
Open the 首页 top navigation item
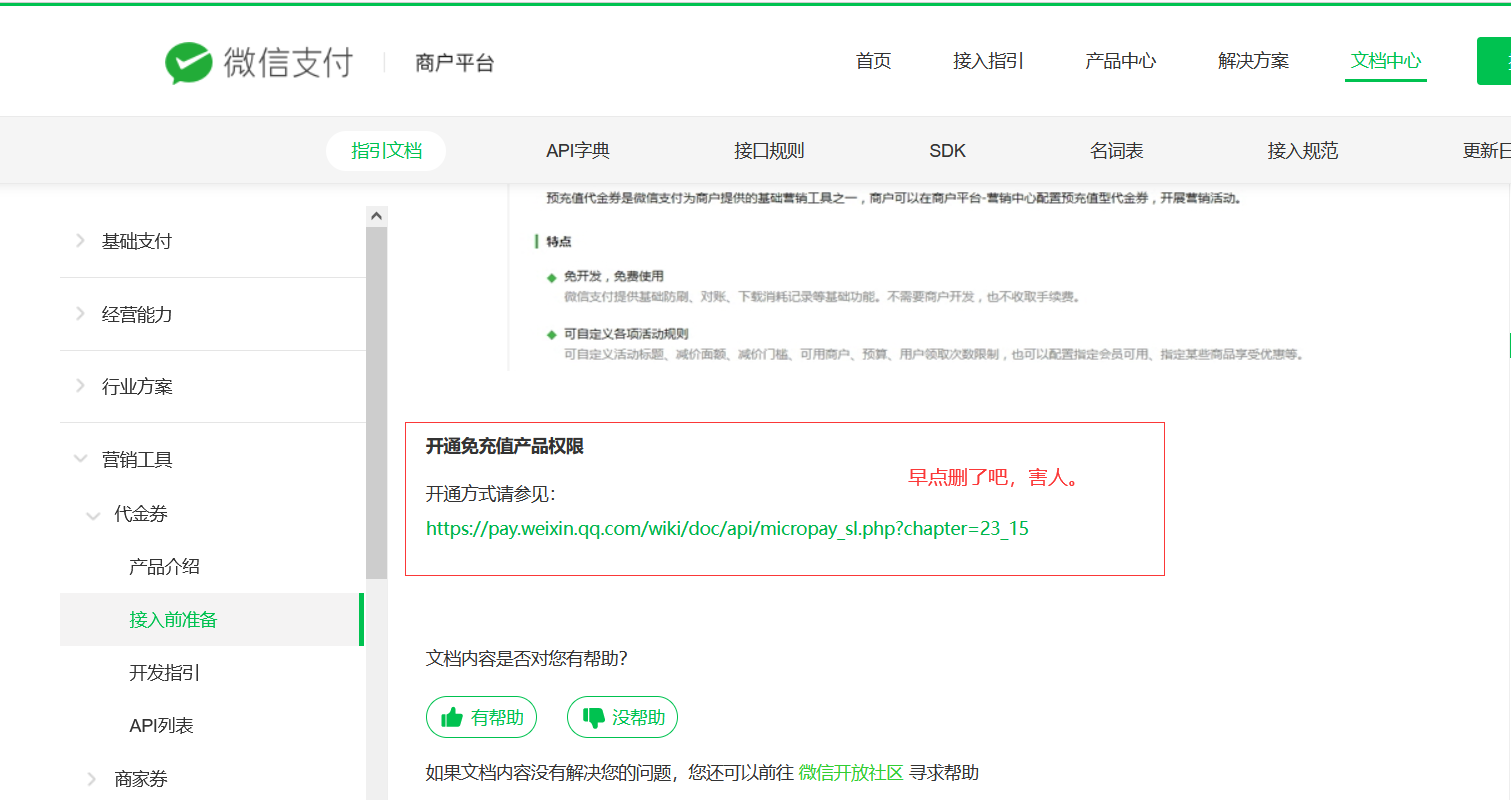(x=873, y=61)
